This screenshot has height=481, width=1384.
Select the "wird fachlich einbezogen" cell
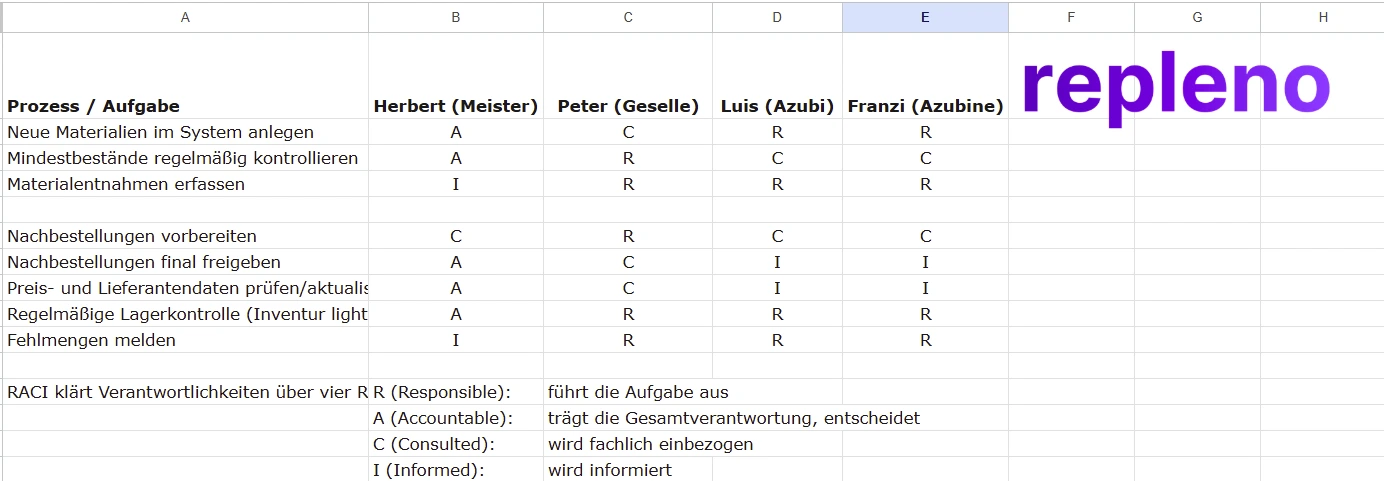(x=650, y=444)
